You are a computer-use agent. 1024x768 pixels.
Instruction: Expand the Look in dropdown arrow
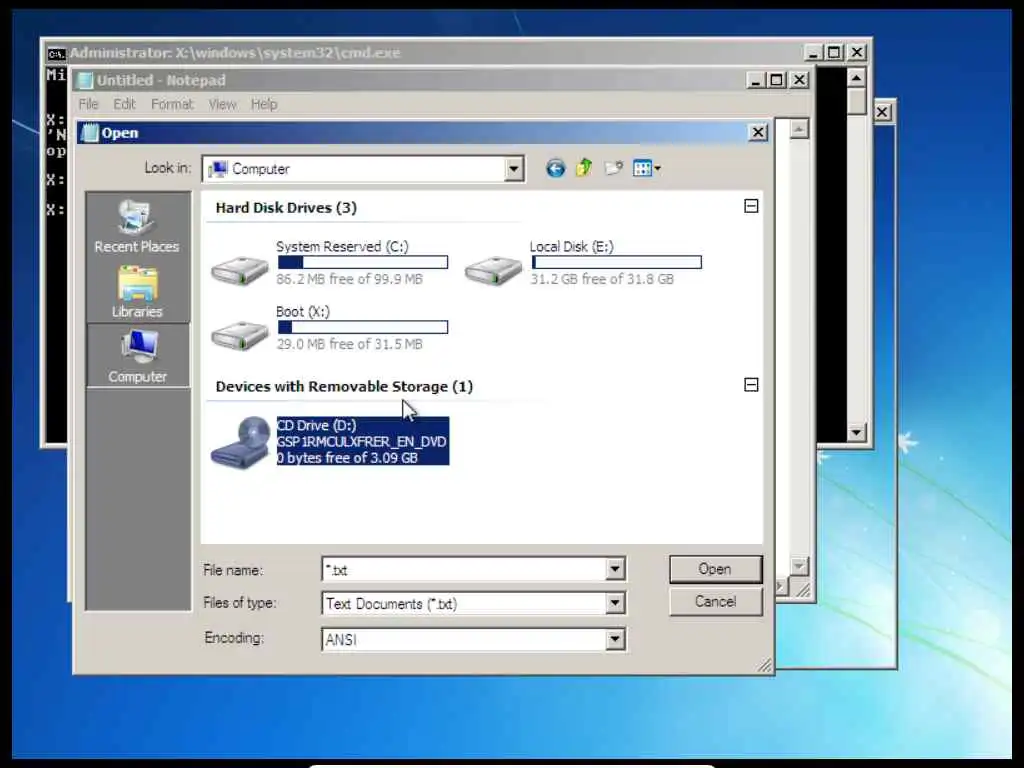(514, 169)
